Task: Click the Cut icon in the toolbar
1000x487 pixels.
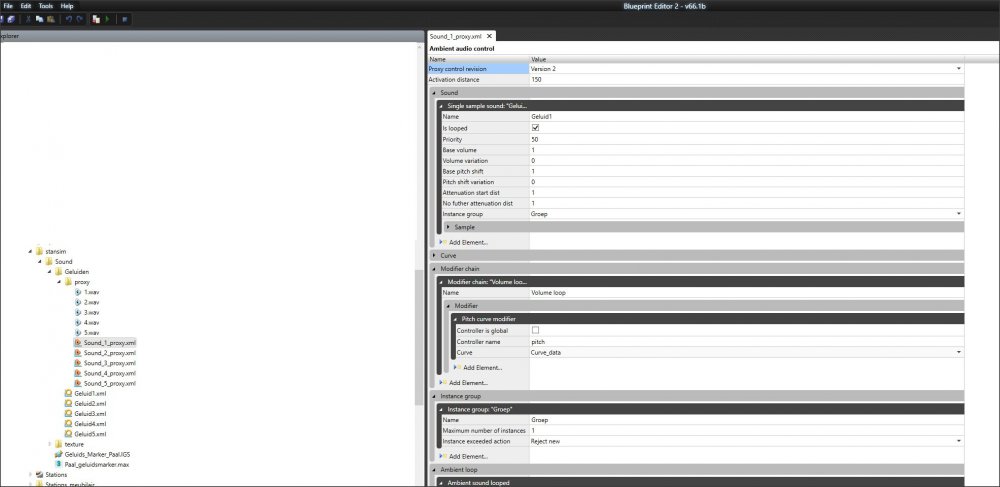Action: click(27, 19)
